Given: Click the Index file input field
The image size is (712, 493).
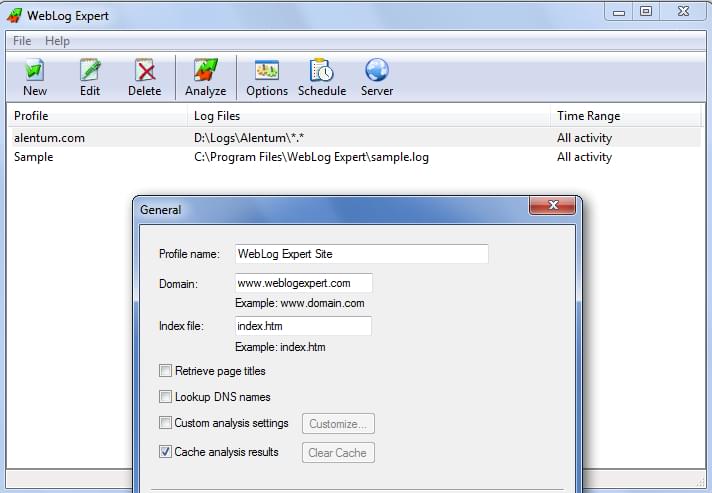Looking at the screenshot, I should pyautogui.click(x=303, y=326).
